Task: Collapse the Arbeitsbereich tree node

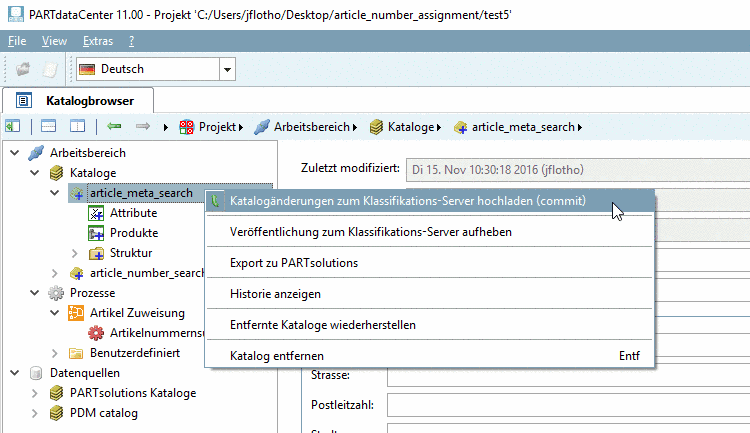Action: point(14,153)
